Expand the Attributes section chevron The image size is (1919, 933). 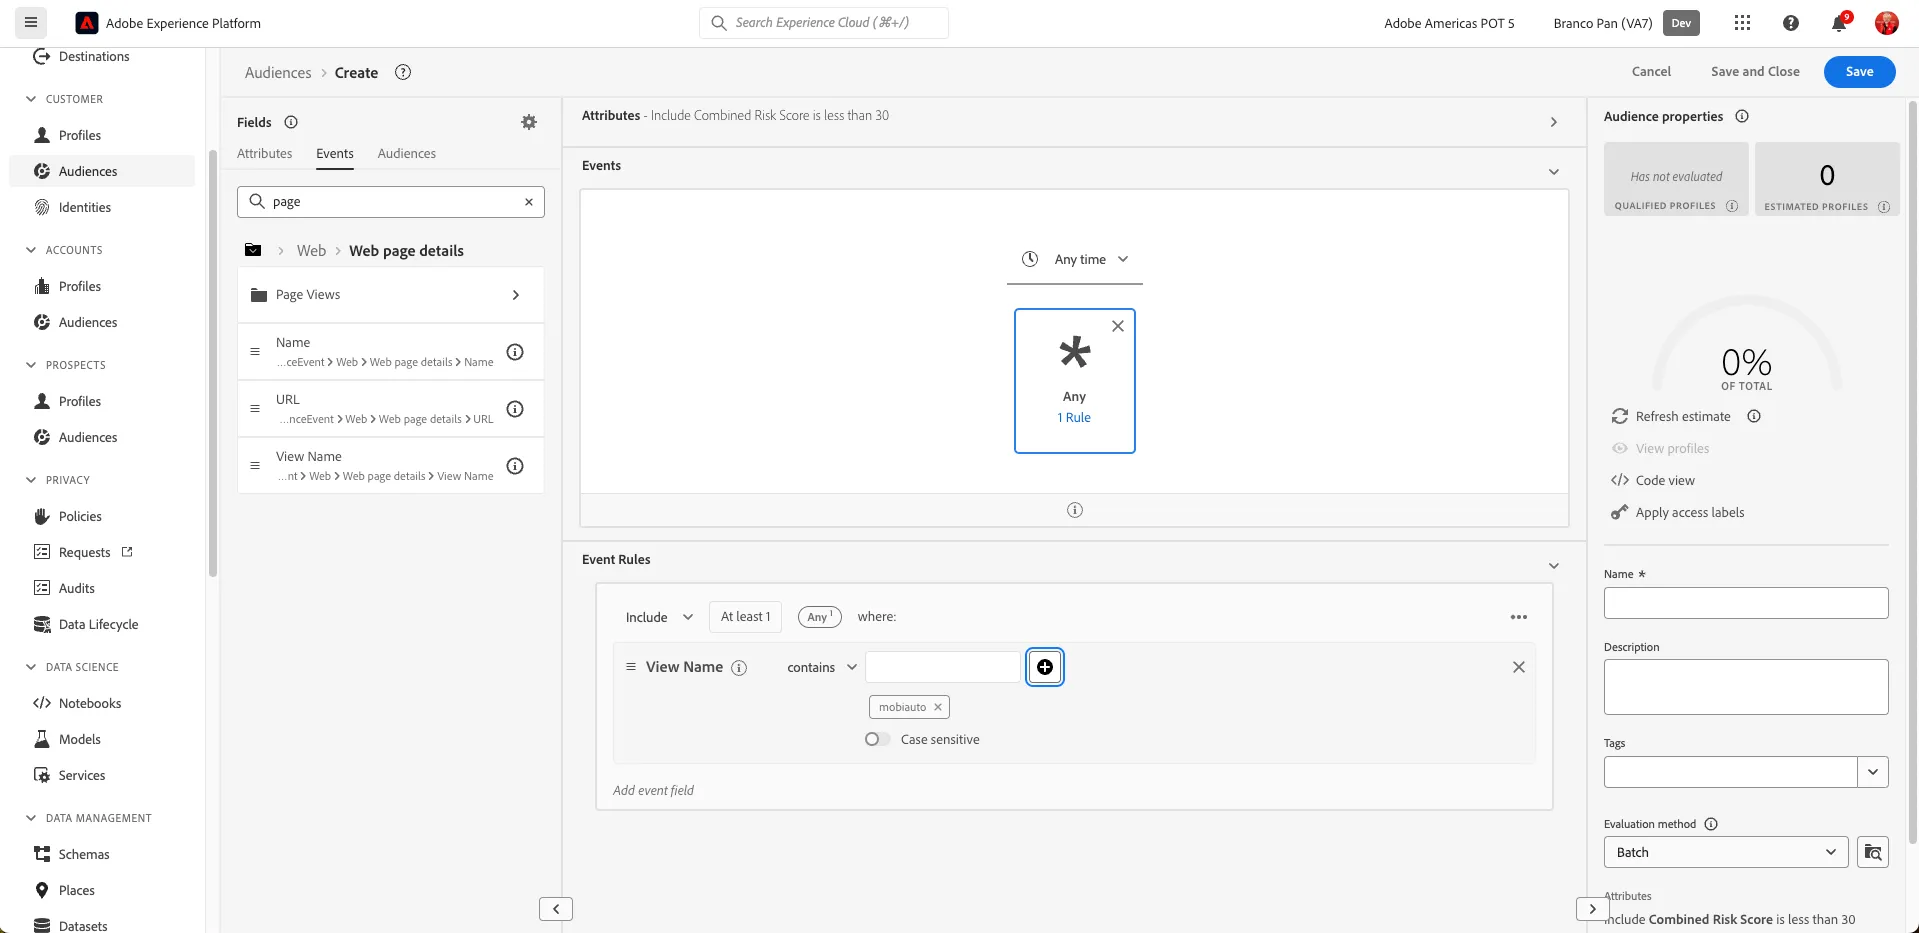[x=1554, y=122]
